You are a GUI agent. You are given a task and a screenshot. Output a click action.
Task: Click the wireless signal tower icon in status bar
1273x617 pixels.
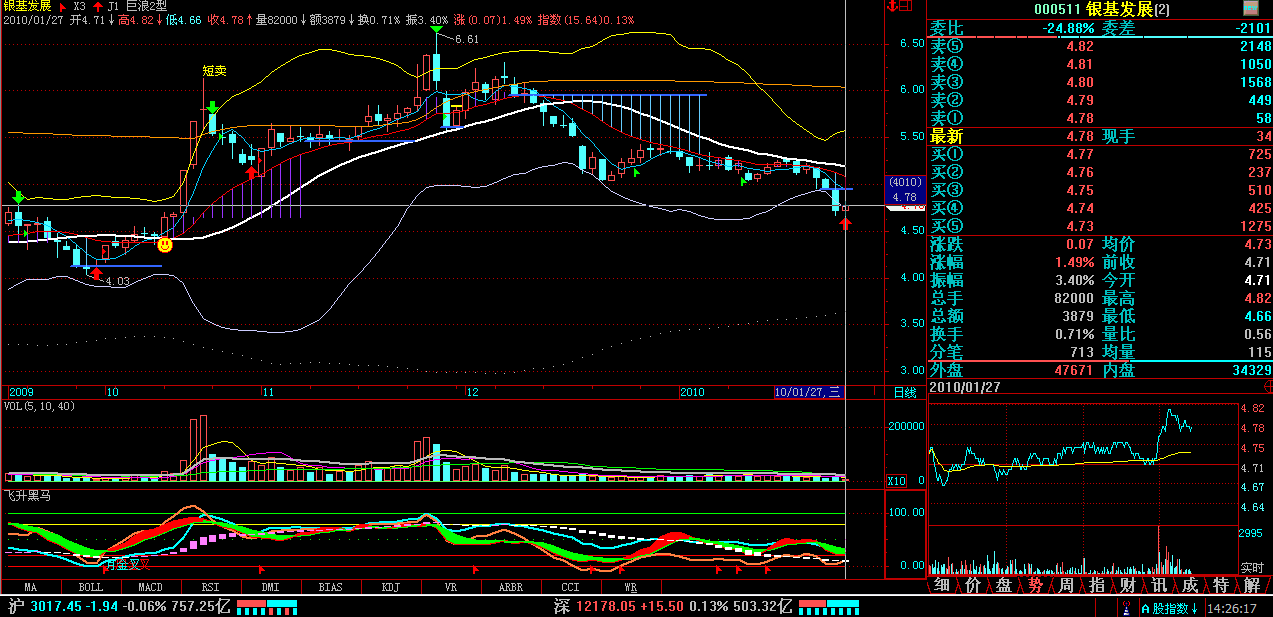[1127, 608]
